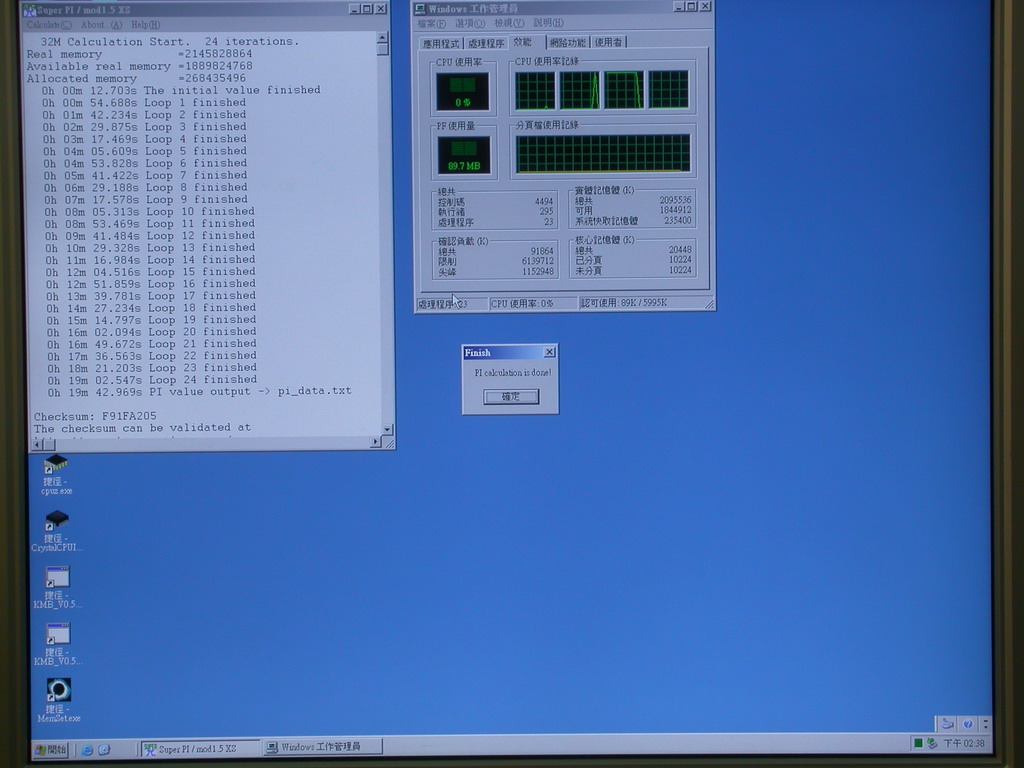Click the 'PI value output -> pi_data.txt' line
This screenshot has height=768, width=1024.
click(x=199, y=392)
